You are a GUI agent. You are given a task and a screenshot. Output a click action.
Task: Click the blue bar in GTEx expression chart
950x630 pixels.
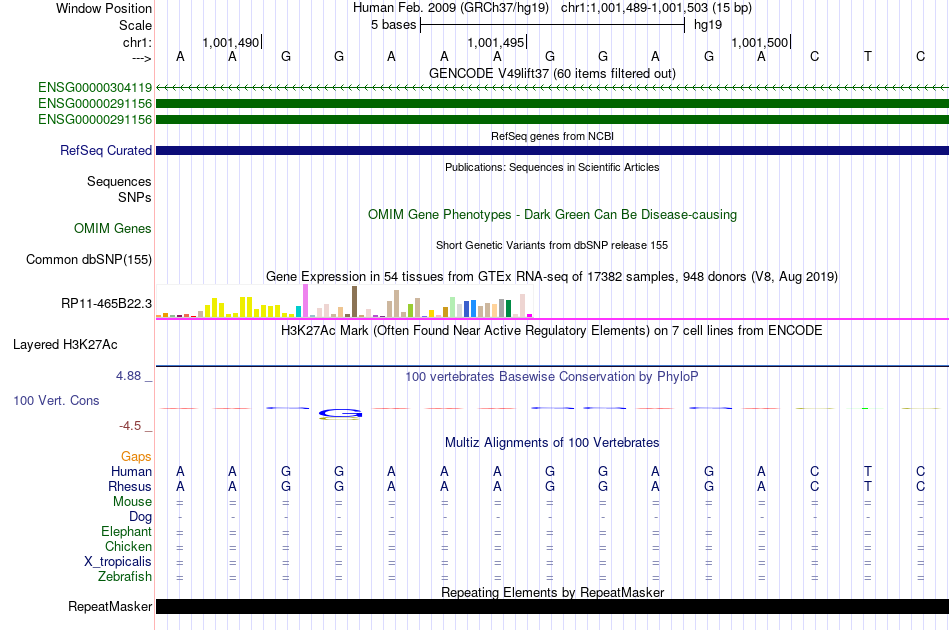pos(473,309)
